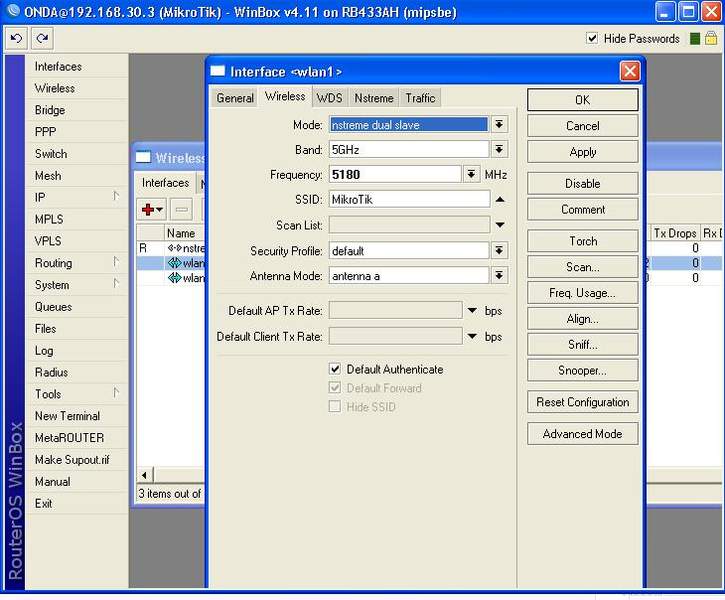725x600 pixels.
Task: Click the Snooper... button
Action: (583, 370)
